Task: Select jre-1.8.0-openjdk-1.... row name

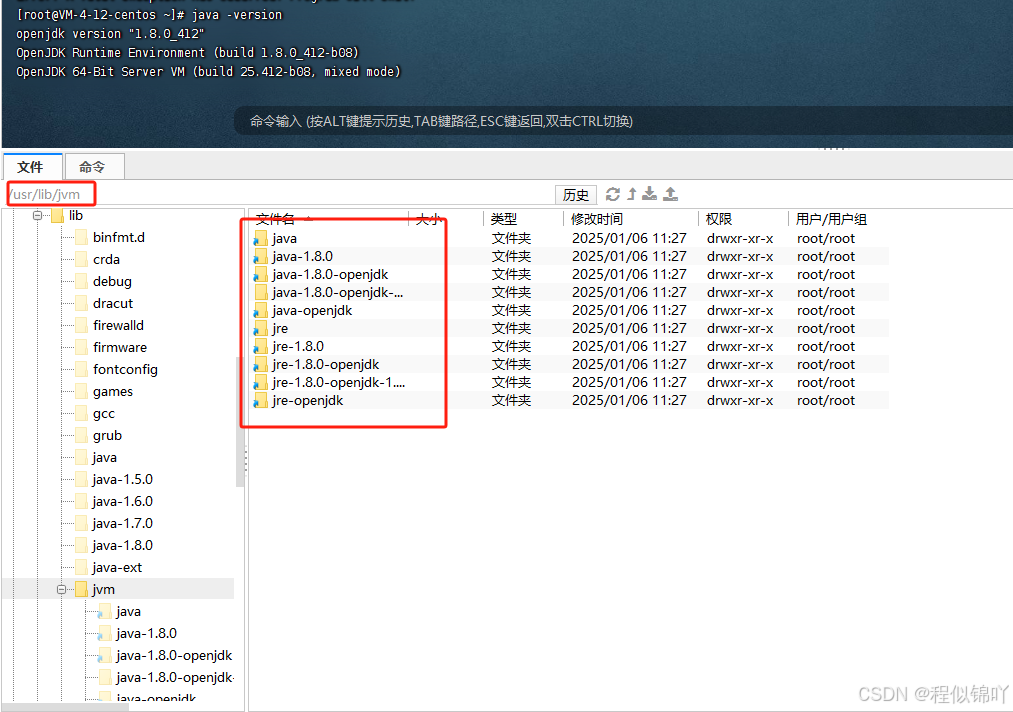Action: [x=339, y=382]
